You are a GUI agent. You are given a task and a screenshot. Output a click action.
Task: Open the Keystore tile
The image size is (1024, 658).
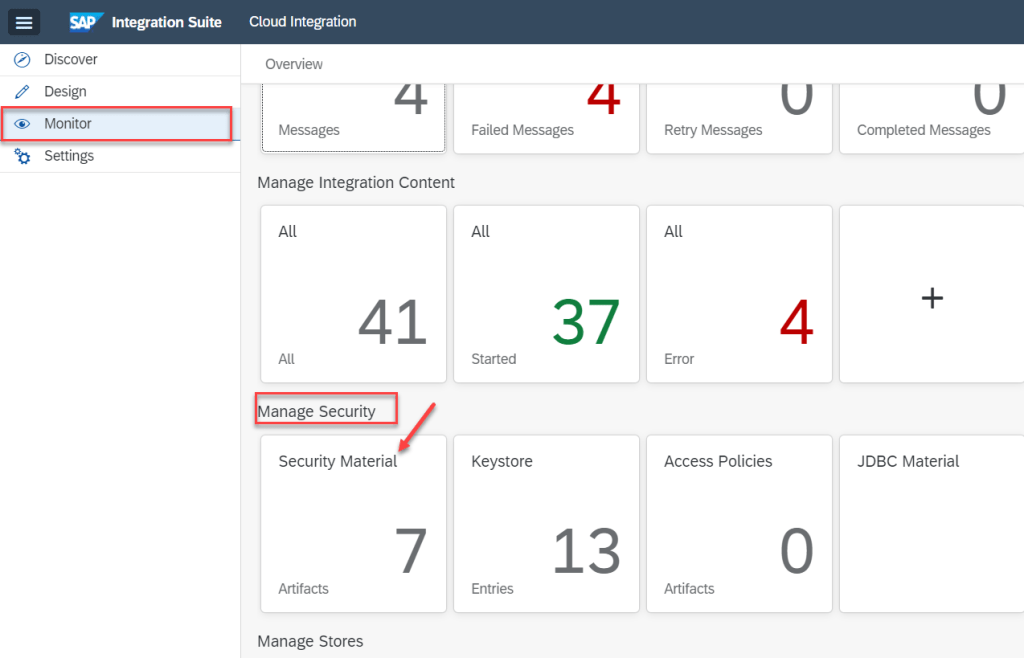(x=546, y=523)
